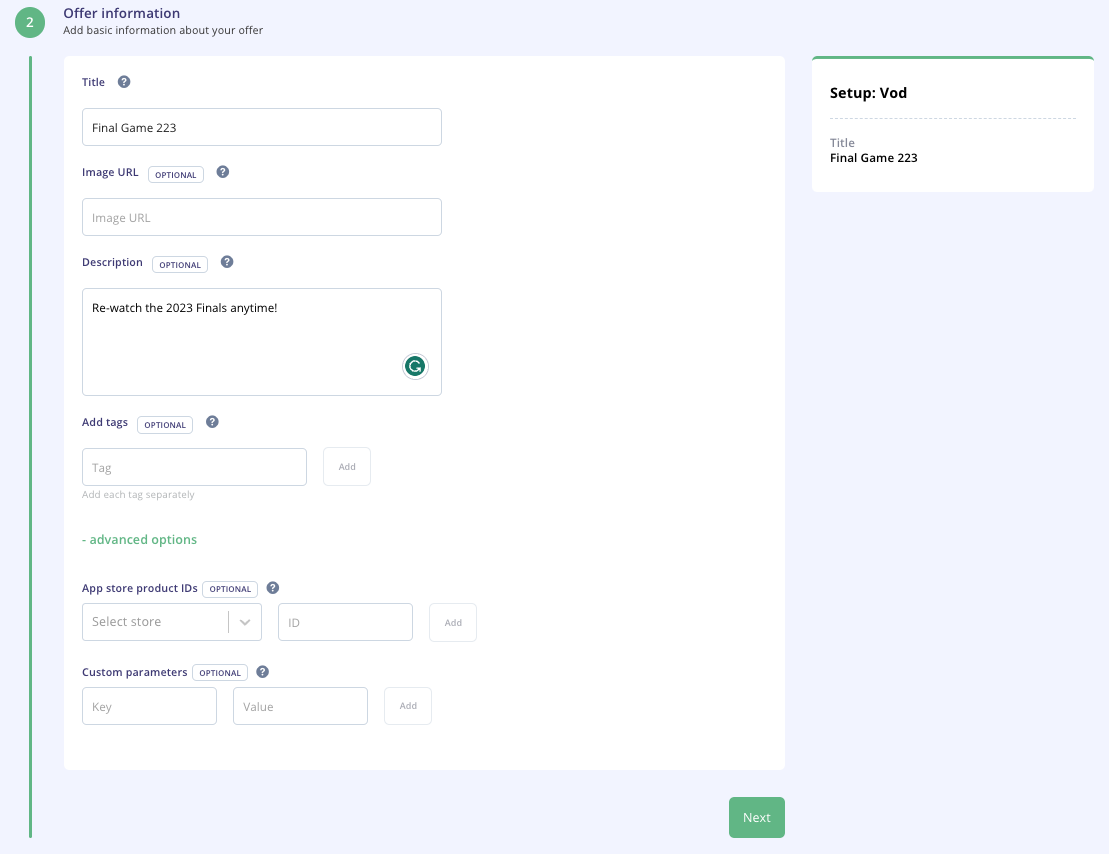Viewport: 1109px width, 854px height.
Task: Click the 'Add each tag separately' hint
Action: point(138,495)
